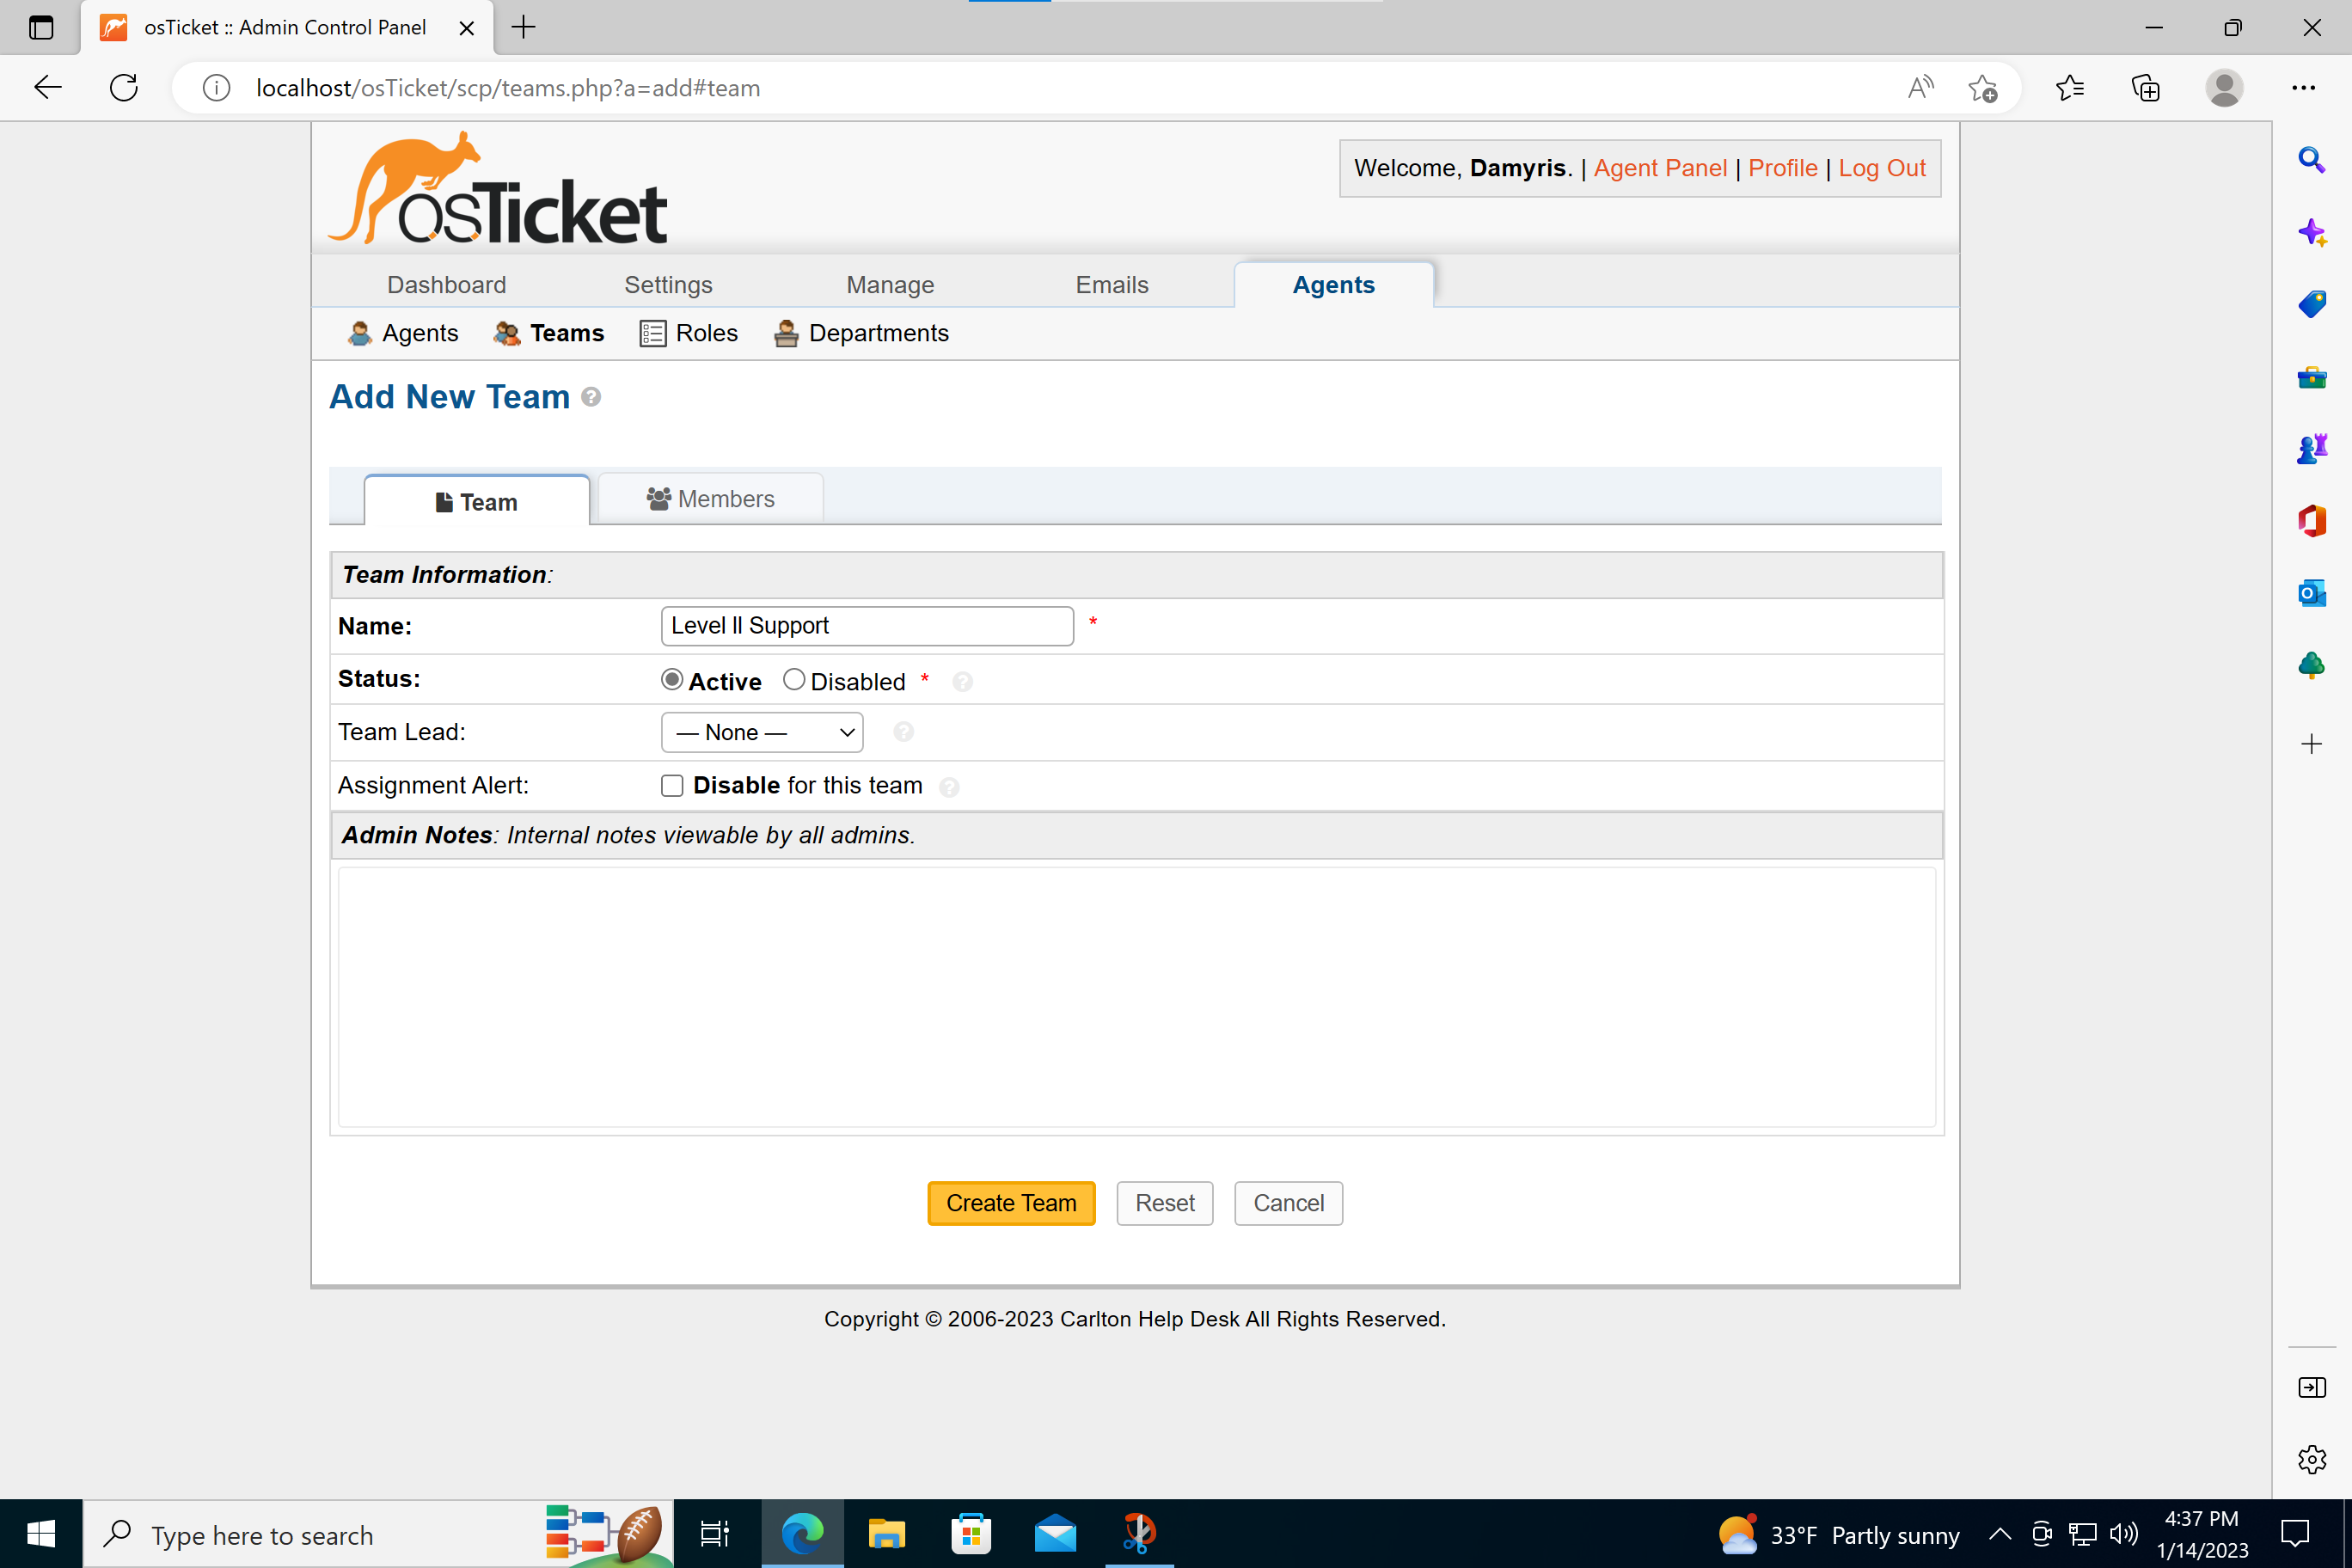Screen dimensions: 2352x1568
Task: Click the Profile link in header
Action: tap(1781, 168)
